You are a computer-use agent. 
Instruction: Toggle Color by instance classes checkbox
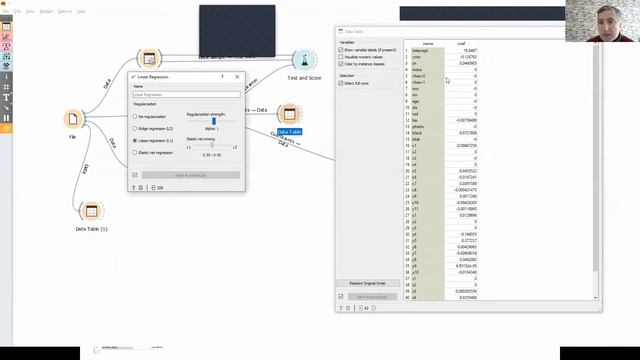[341, 64]
